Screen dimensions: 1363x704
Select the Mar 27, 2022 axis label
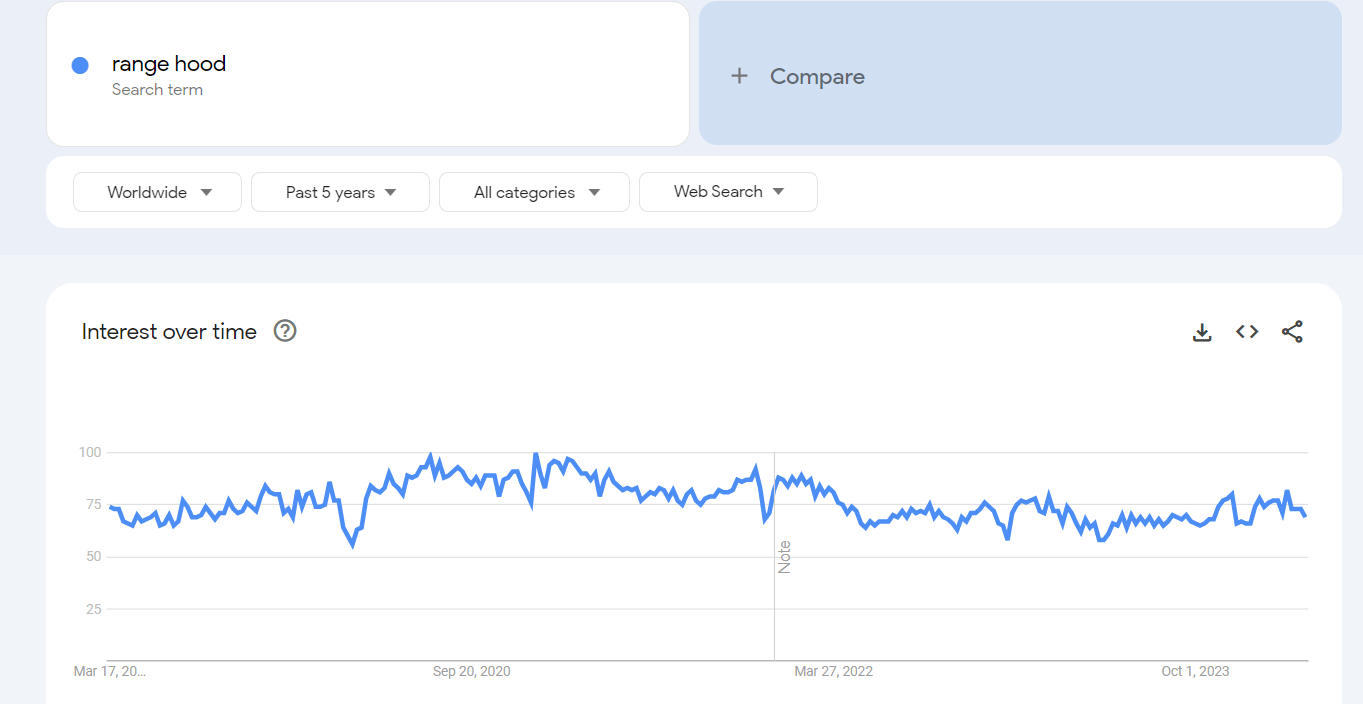pyautogui.click(x=833, y=671)
